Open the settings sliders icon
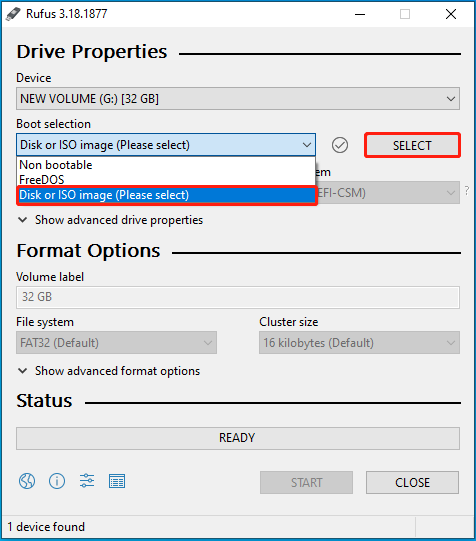This screenshot has width=476, height=541. 87,481
